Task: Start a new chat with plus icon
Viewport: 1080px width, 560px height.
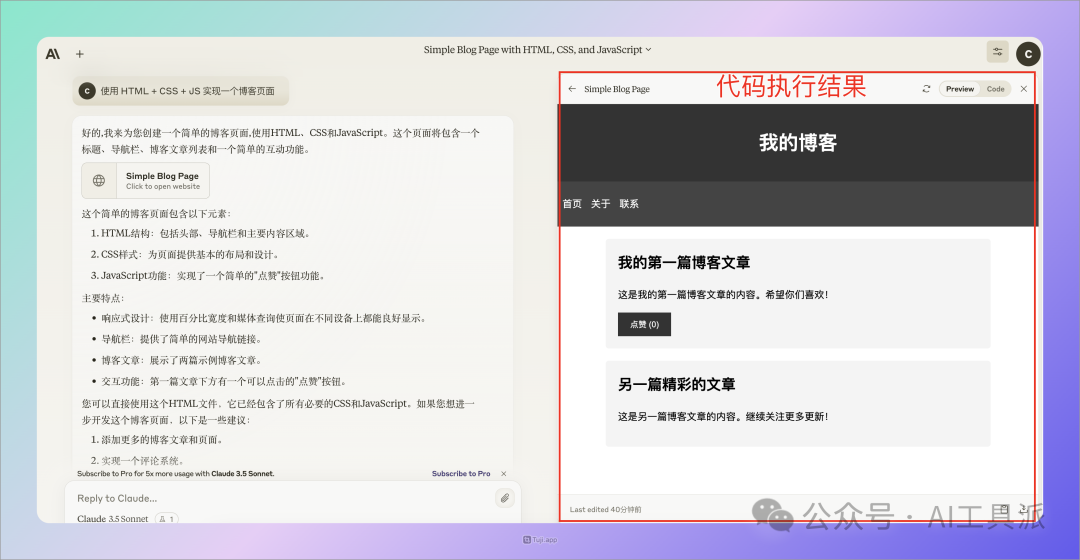Action: click(x=80, y=54)
